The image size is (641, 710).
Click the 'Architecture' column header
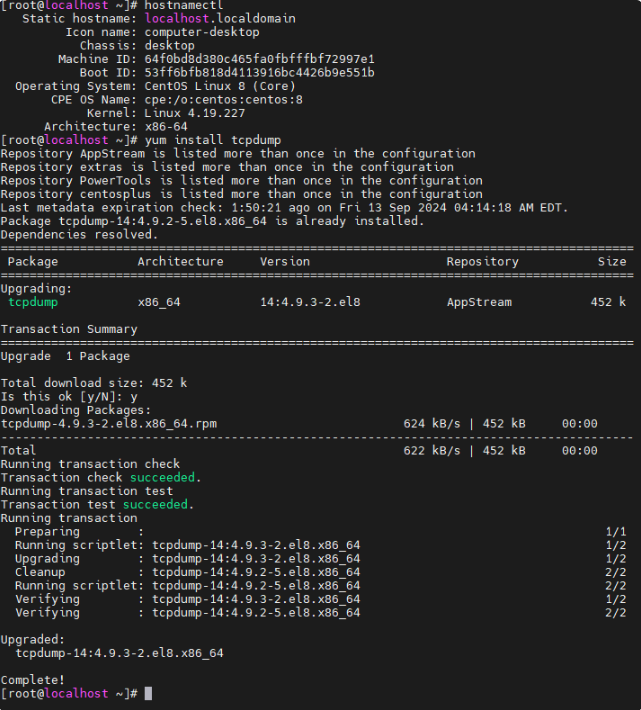[181, 261]
